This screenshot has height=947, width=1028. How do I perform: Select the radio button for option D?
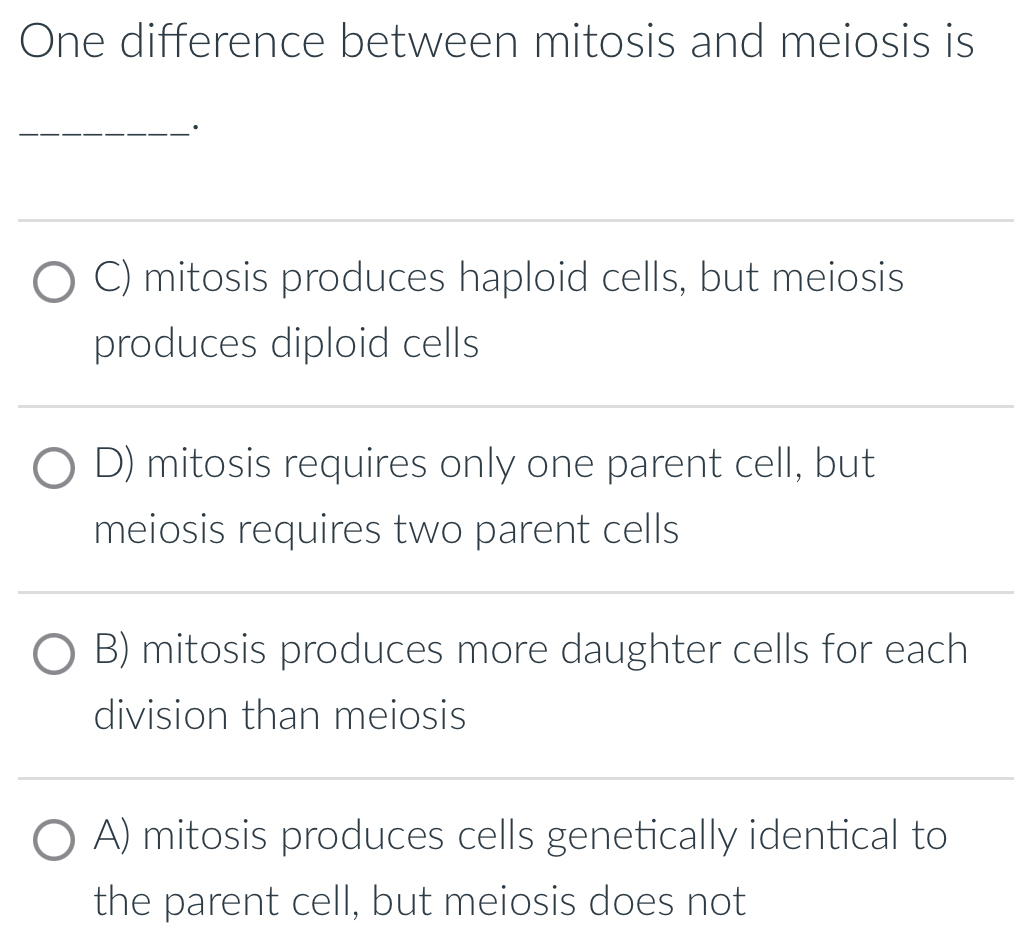tap(55, 468)
